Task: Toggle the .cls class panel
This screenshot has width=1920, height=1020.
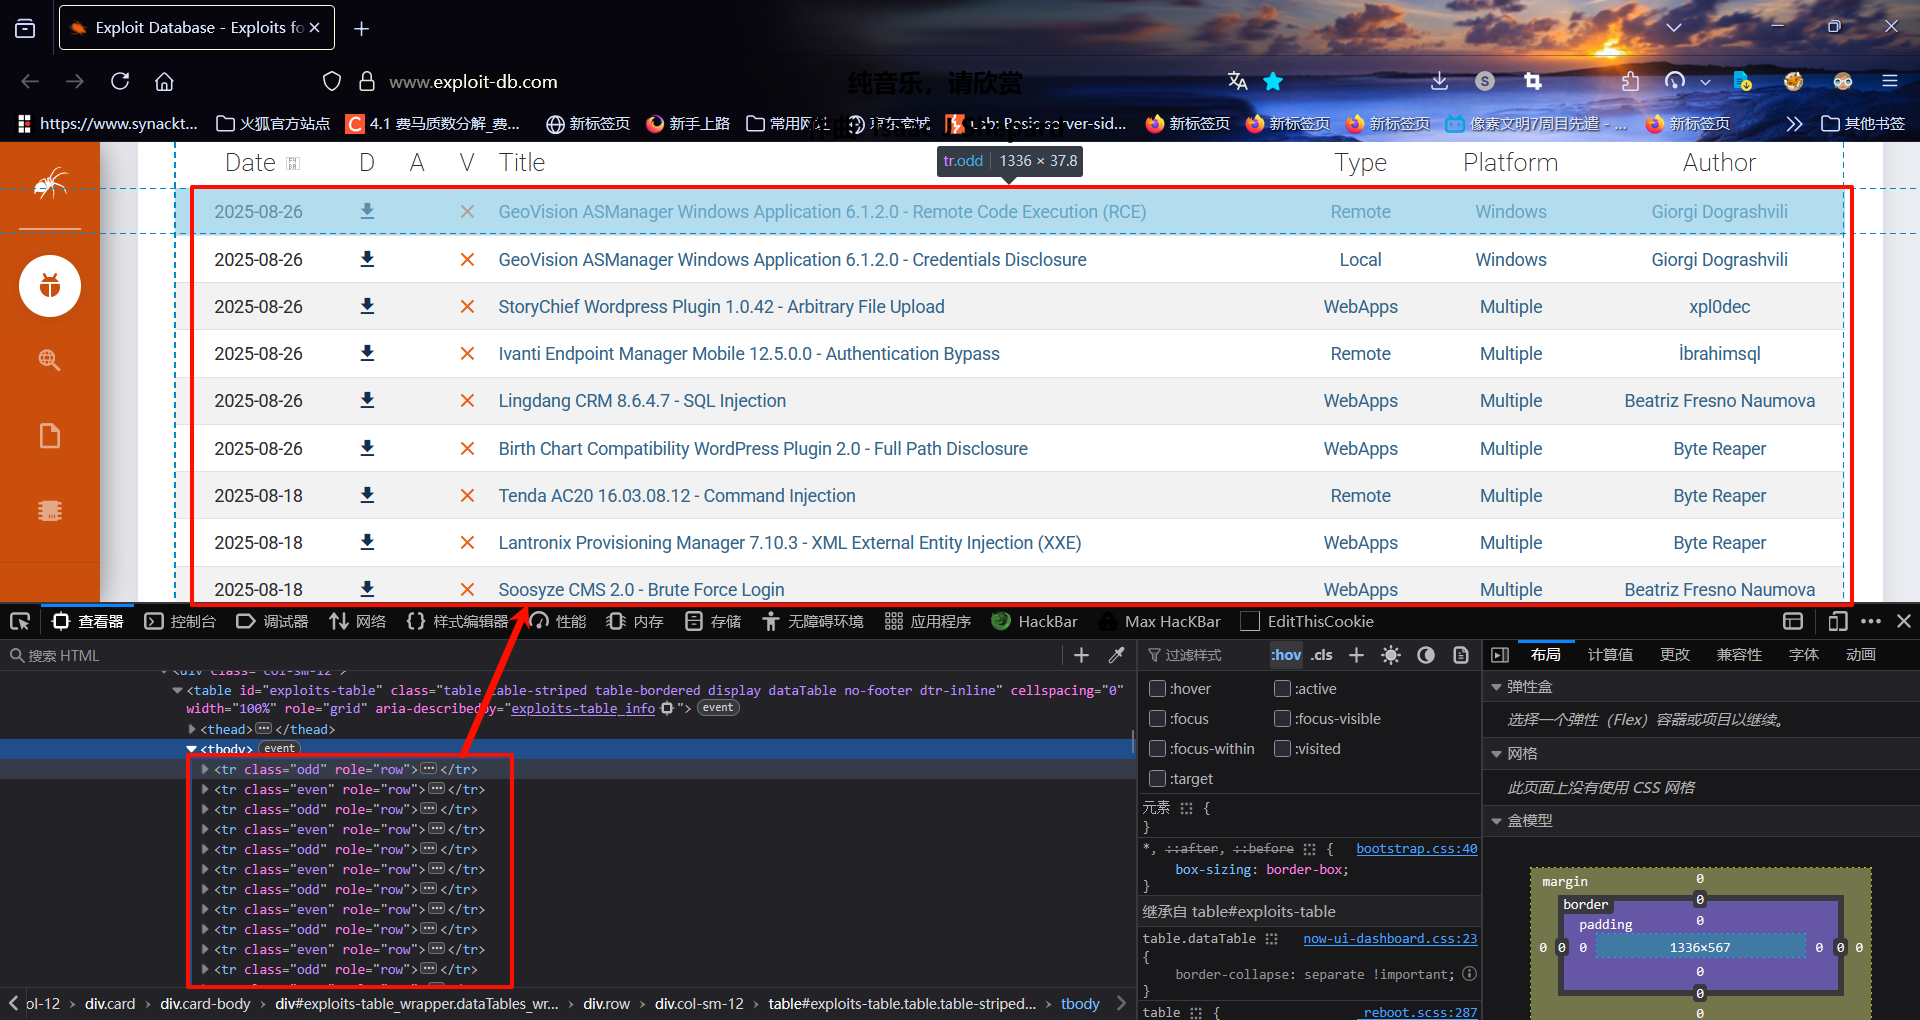Action: (1322, 655)
